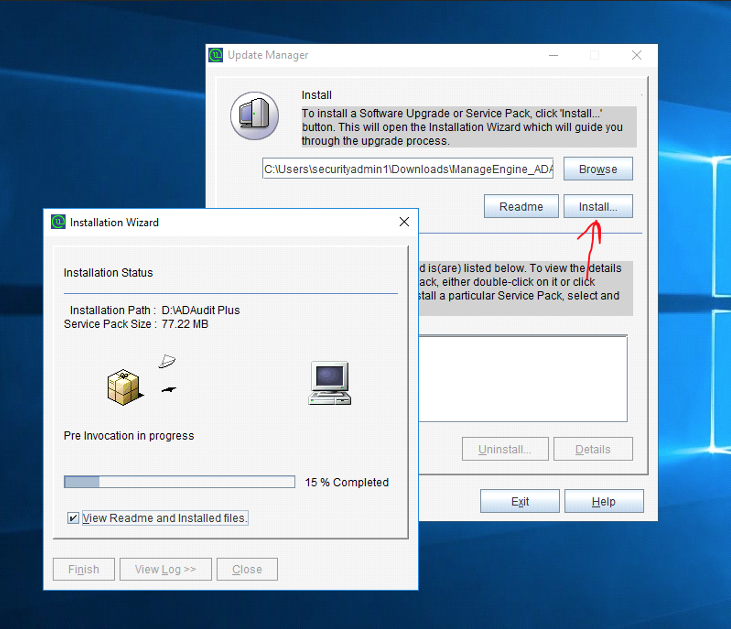Click the disabled maximize button of Update Manager
731x629 pixels.
pos(594,55)
